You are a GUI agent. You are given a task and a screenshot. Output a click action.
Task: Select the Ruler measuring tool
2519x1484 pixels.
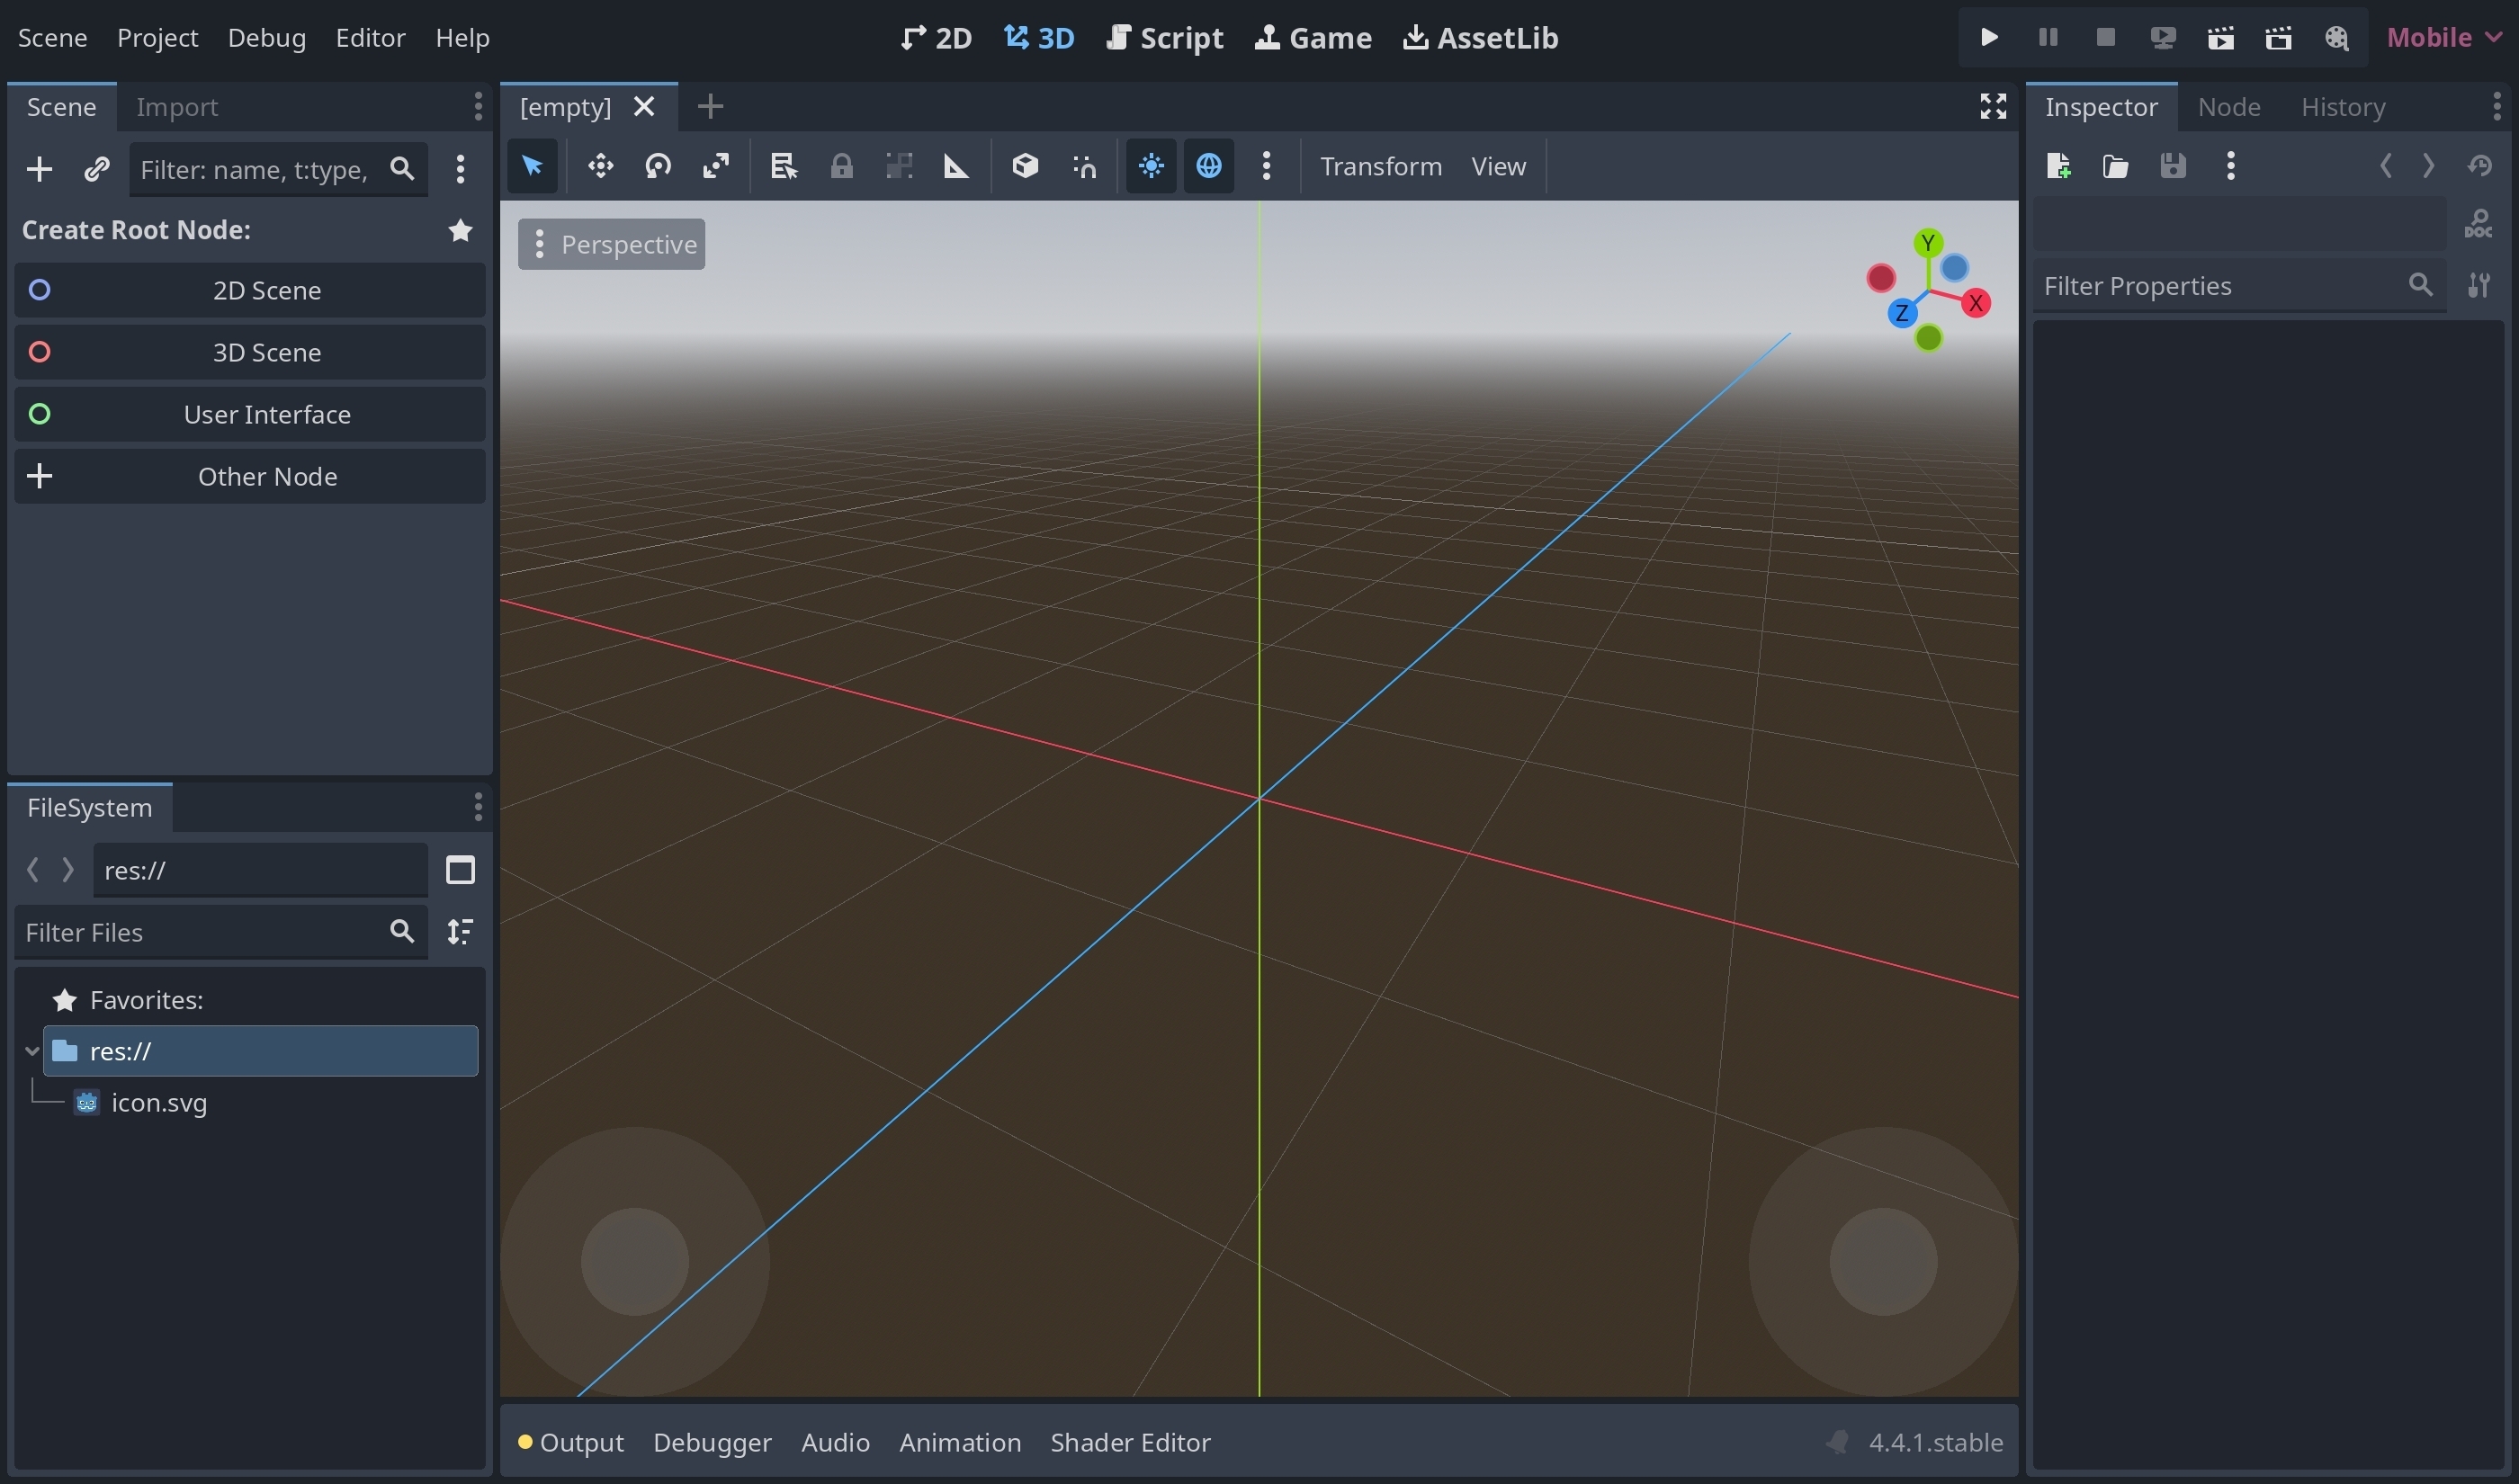point(956,166)
